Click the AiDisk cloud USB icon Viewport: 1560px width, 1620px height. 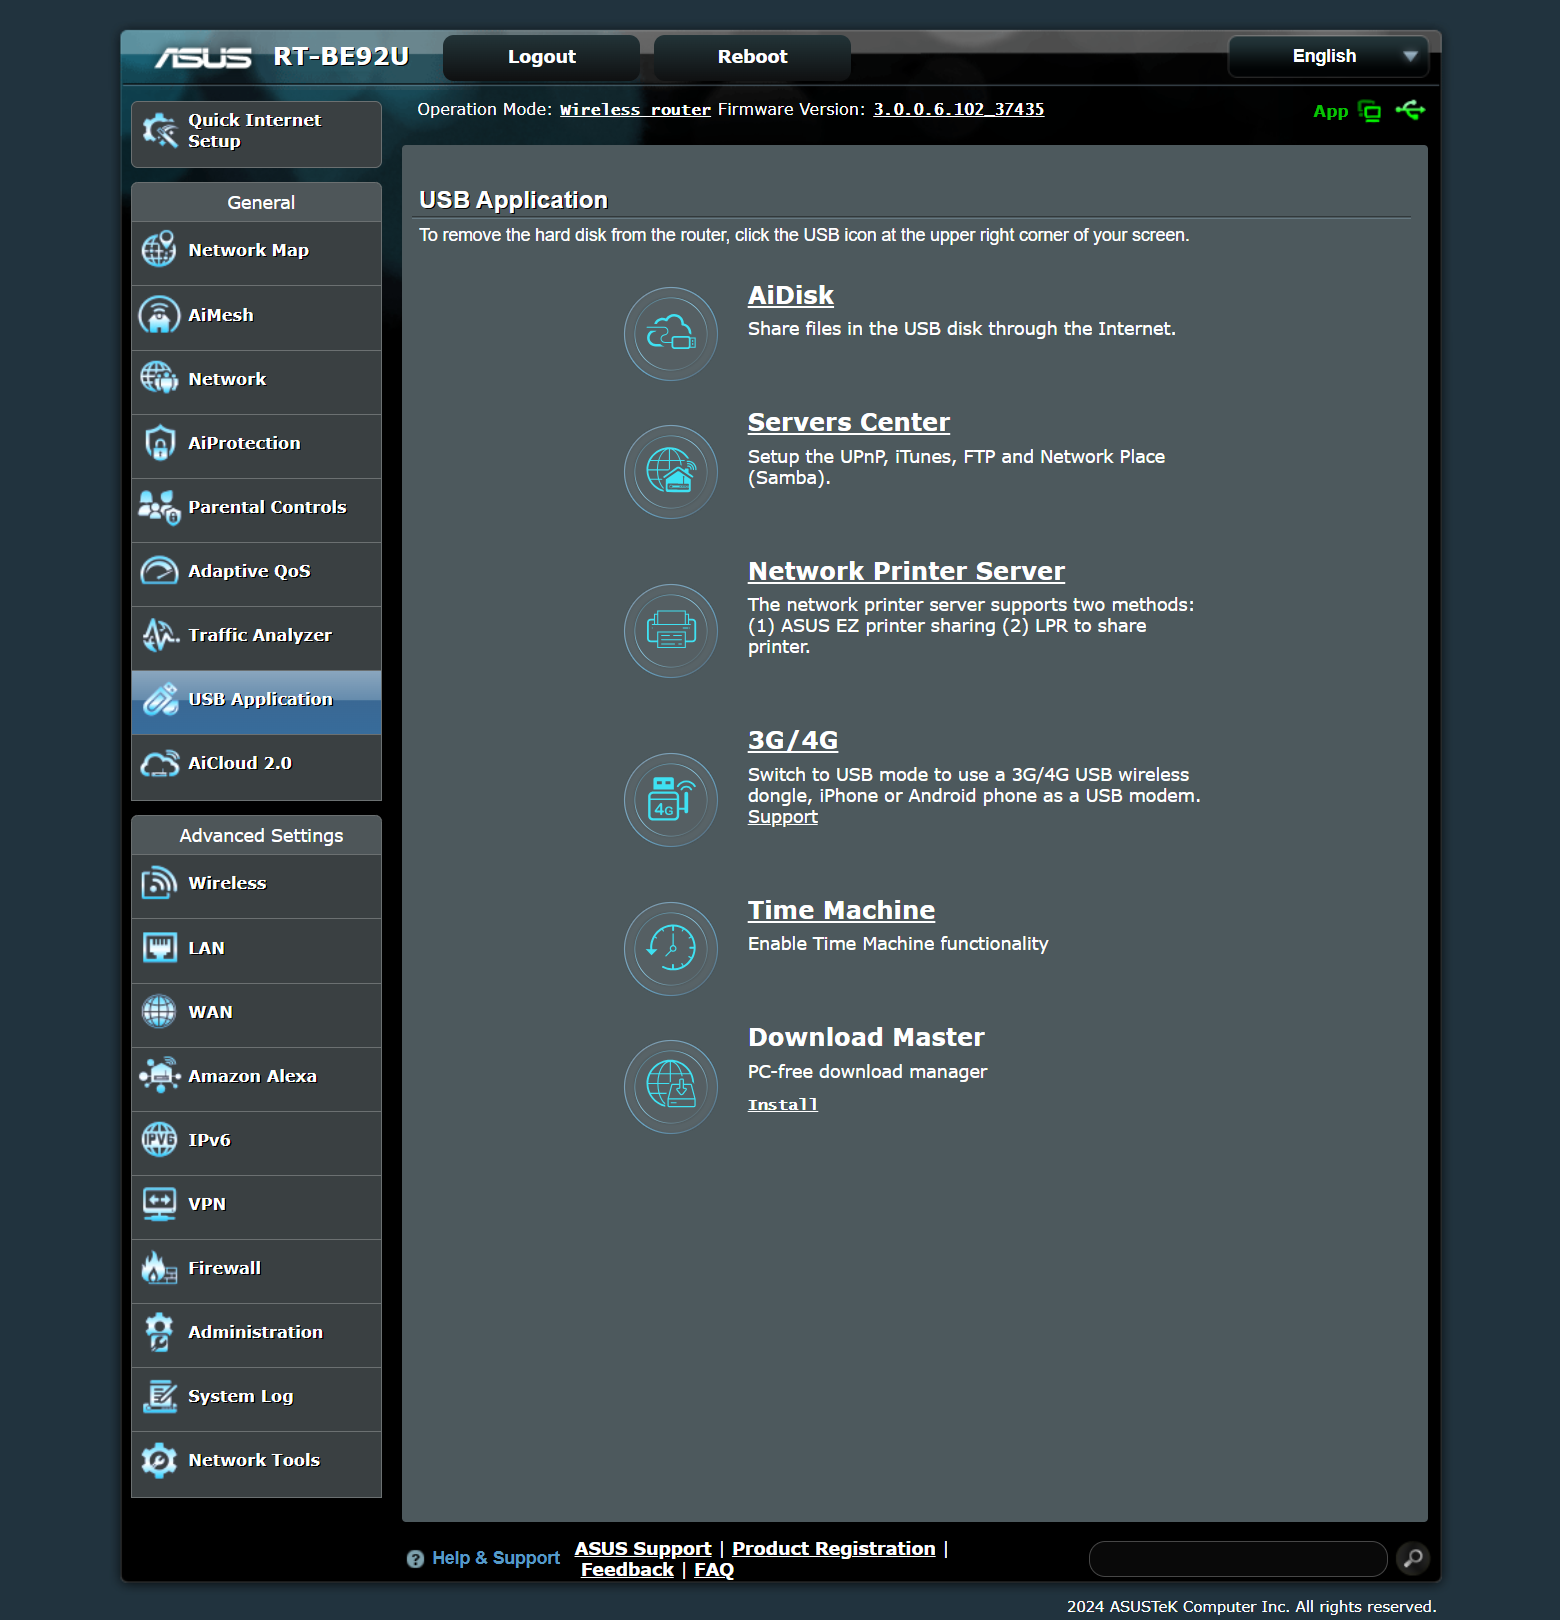(x=671, y=334)
